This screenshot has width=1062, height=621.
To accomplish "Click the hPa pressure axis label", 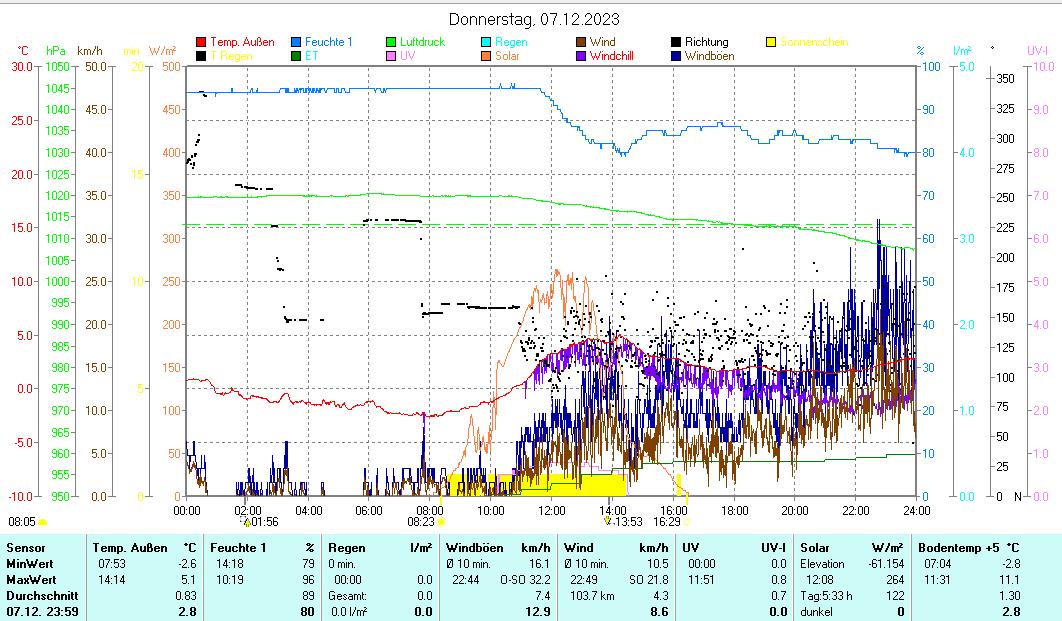I will [x=56, y=51].
